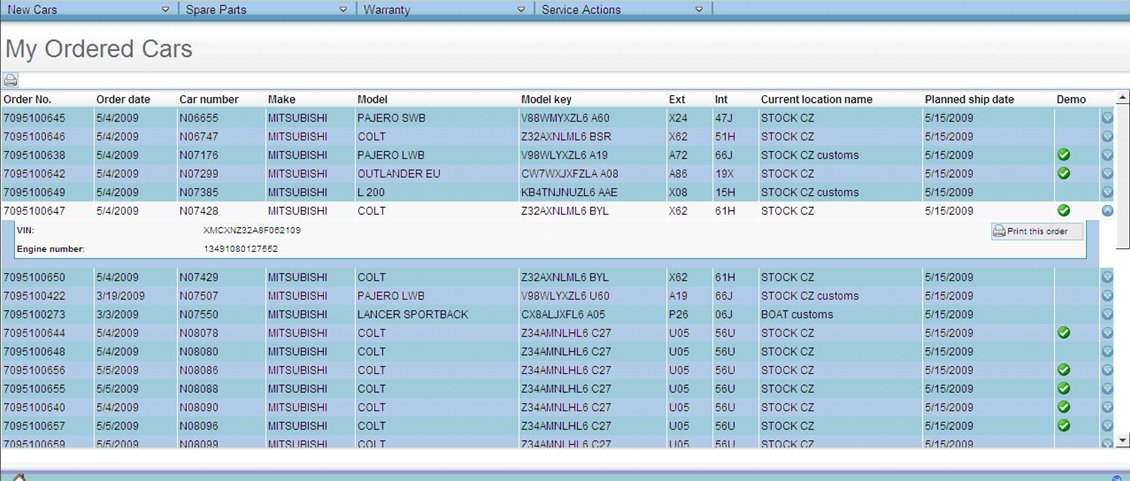The width and height of the screenshot is (1130, 481).
Task: Click location cell BOAT customs
Action: point(797,314)
